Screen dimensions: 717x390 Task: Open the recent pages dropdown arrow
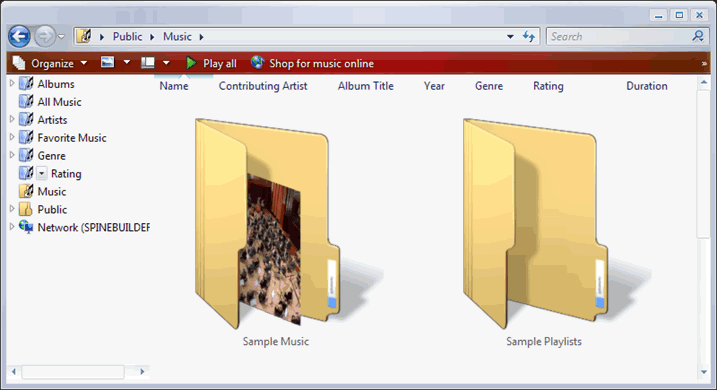pos(62,37)
